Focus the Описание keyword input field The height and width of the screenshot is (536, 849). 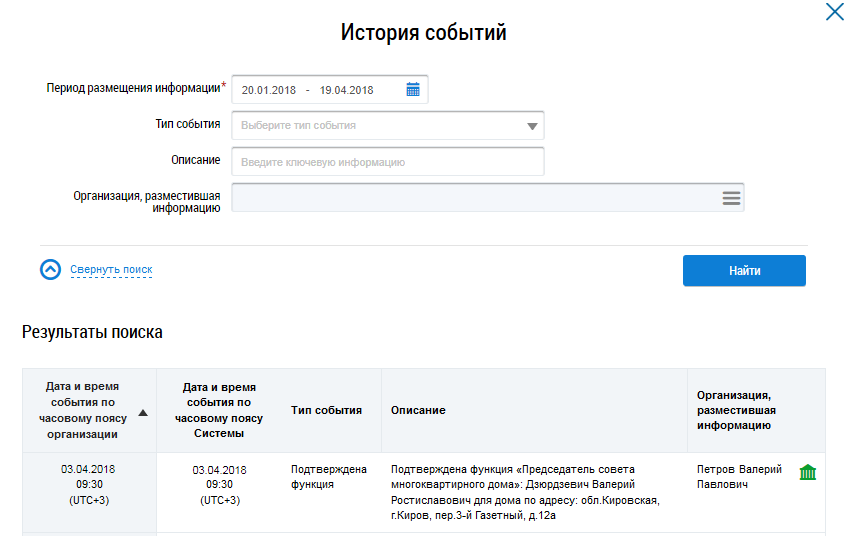point(387,162)
